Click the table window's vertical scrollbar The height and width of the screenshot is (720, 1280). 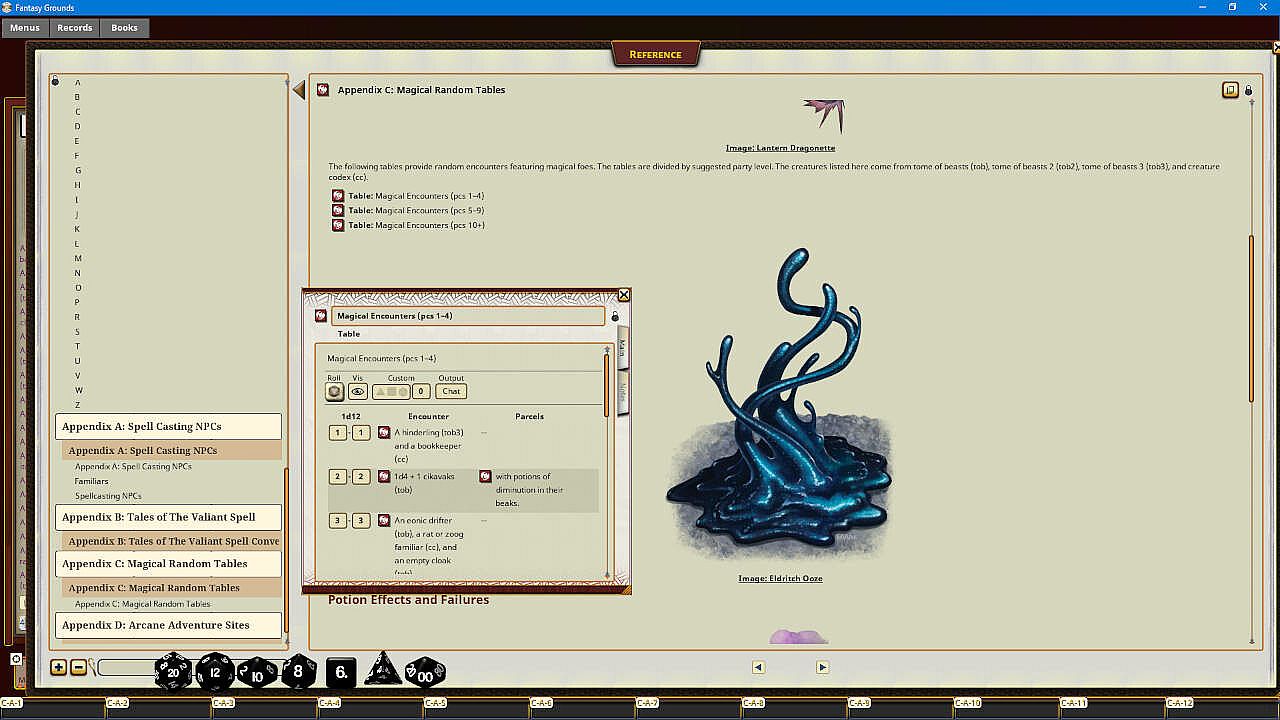click(x=606, y=385)
